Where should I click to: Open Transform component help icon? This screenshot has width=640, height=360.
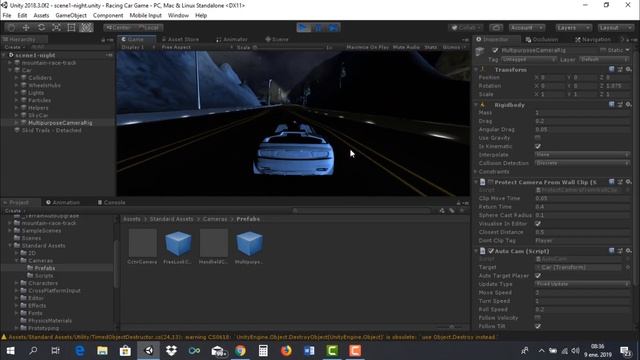coord(611,69)
